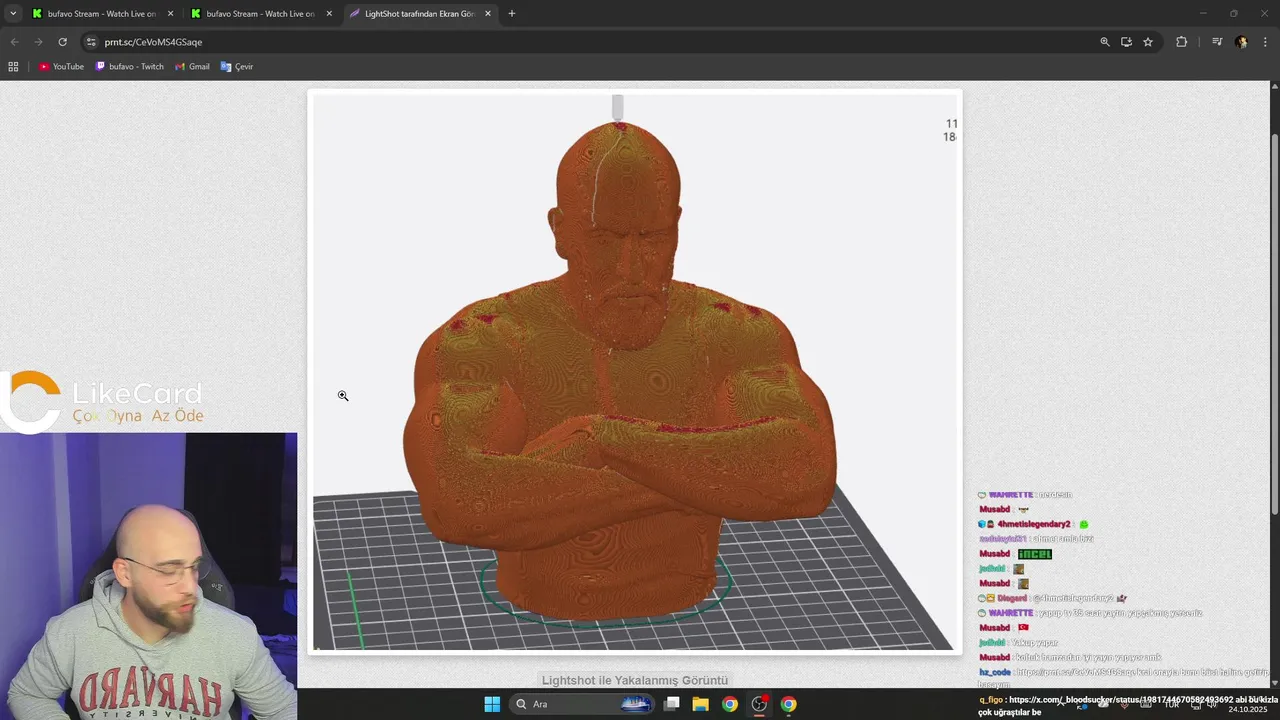Switch to the first bufavo Stream tab
Image resolution: width=1280 pixels, height=720 pixels.
pyautogui.click(x=103, y=14)
